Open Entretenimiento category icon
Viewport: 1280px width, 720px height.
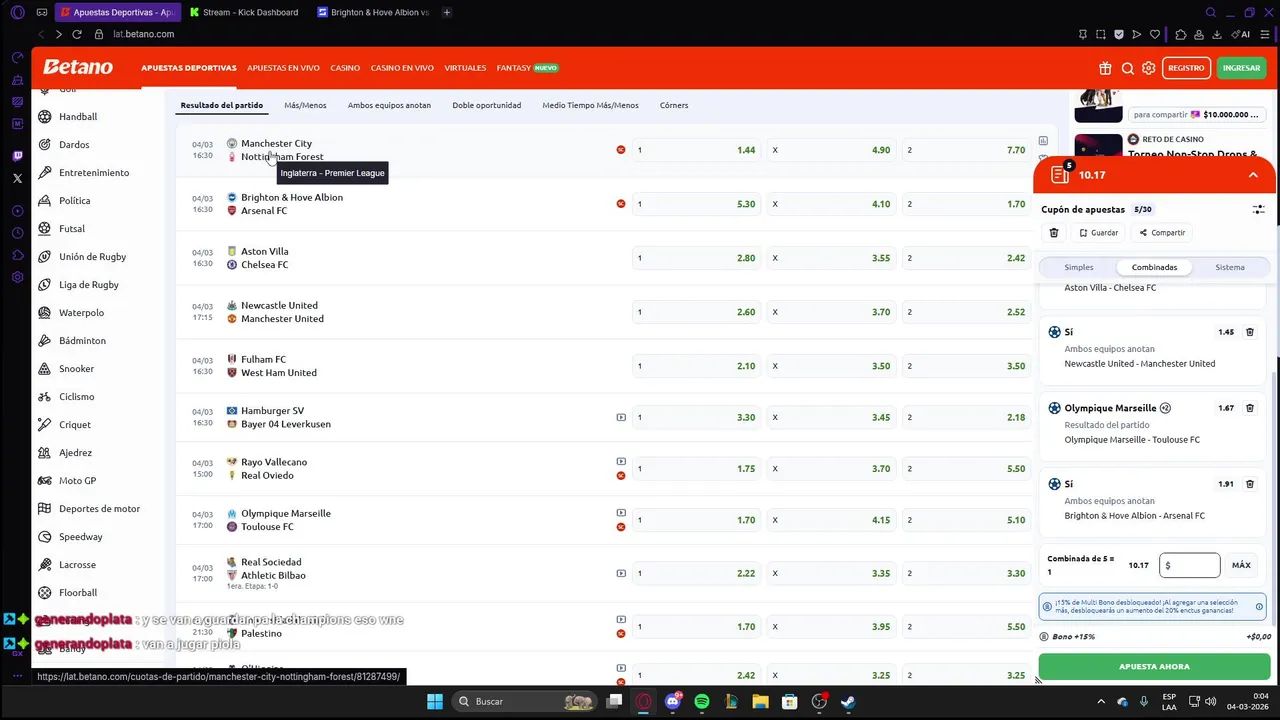[x=44, y=172]
